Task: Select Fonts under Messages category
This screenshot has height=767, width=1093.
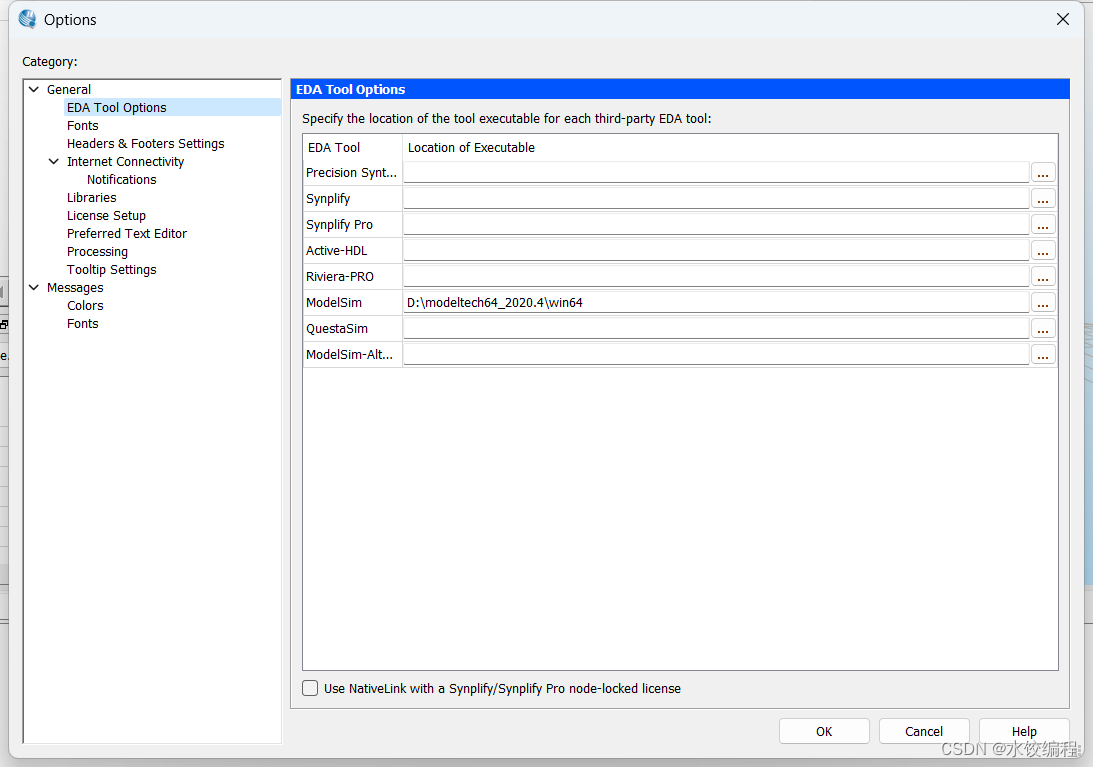Action: (82, 324)
